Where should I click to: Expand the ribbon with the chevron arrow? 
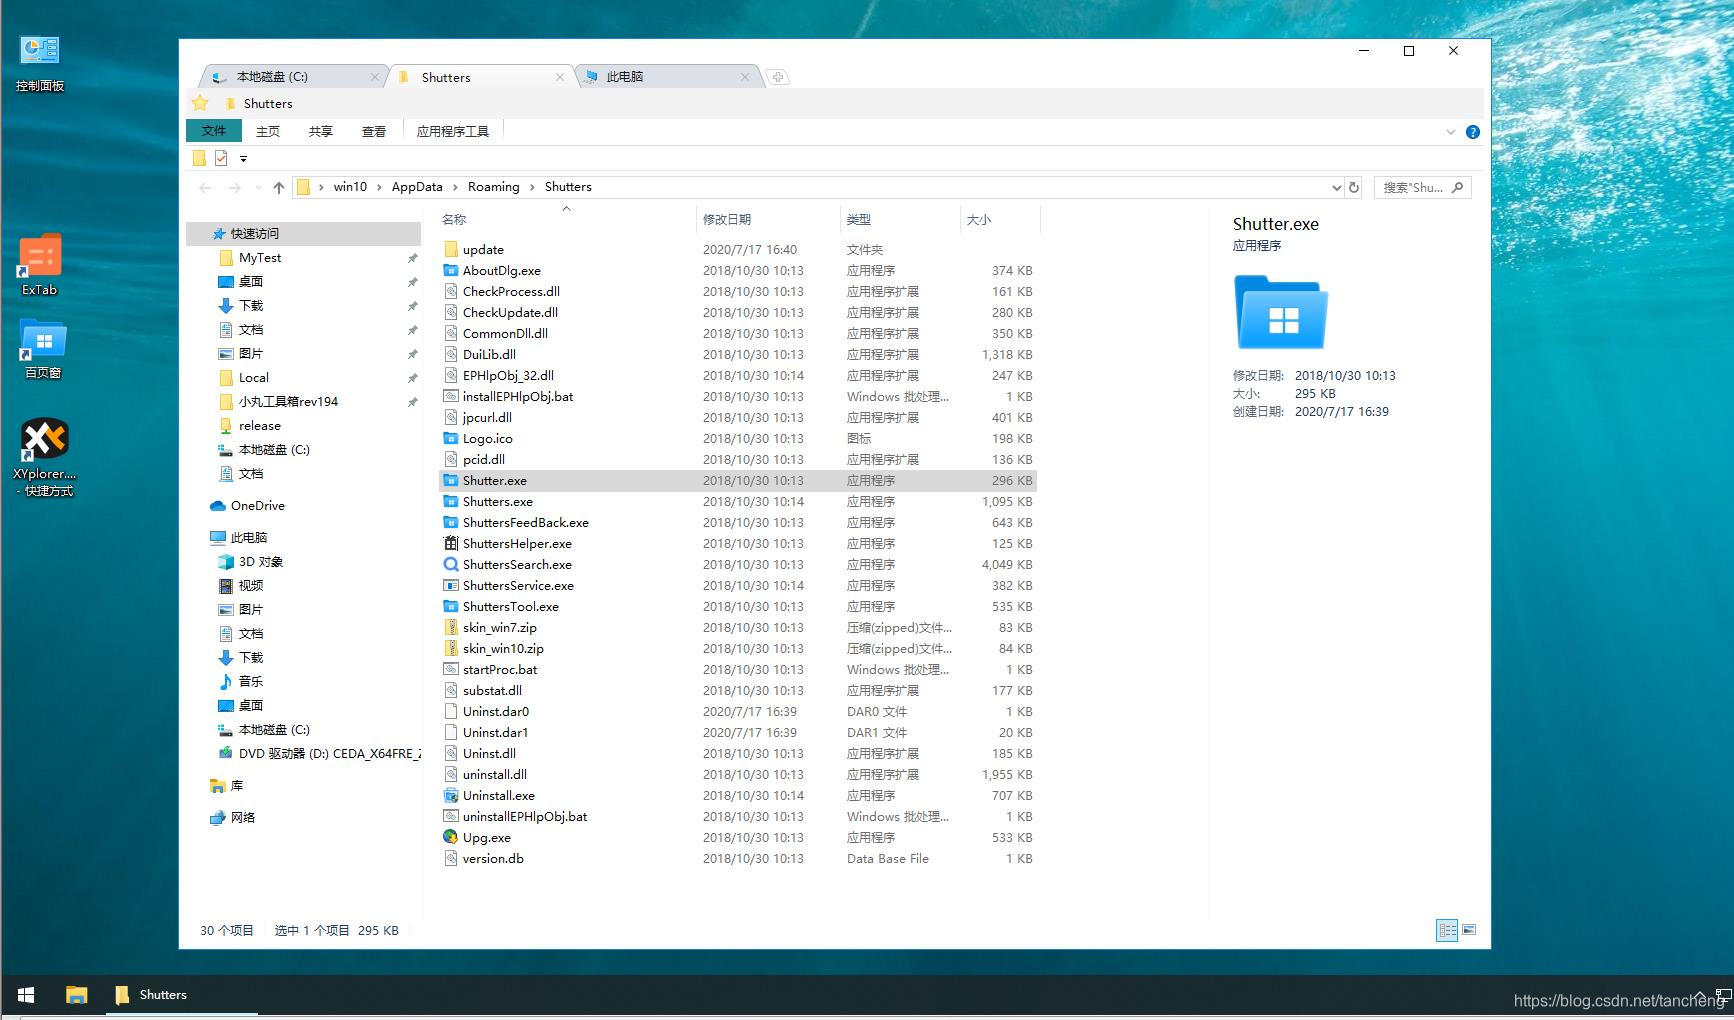pos(1451,131)
